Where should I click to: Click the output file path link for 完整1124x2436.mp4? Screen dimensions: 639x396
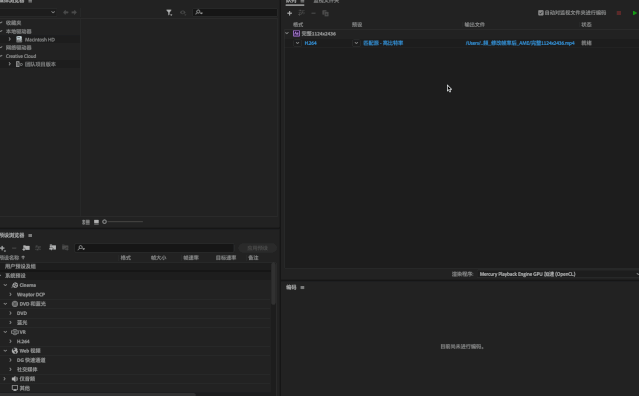(x=520, y=43)
